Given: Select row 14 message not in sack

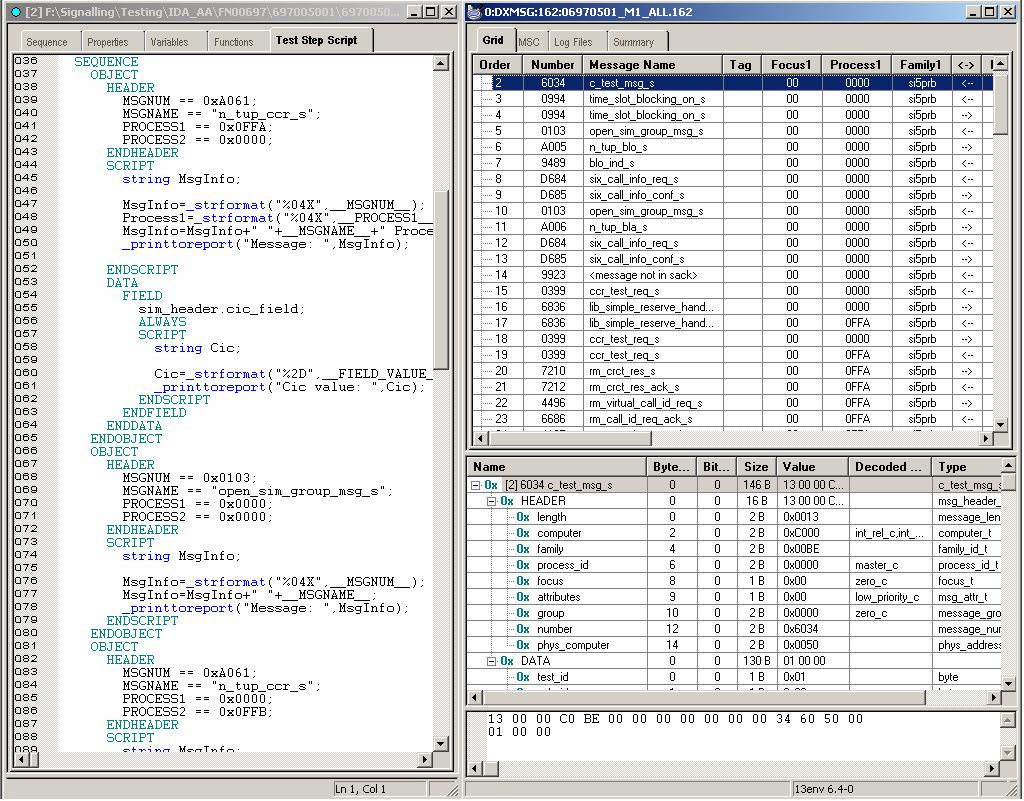Looking at the screenshot, I should (733, 275).
